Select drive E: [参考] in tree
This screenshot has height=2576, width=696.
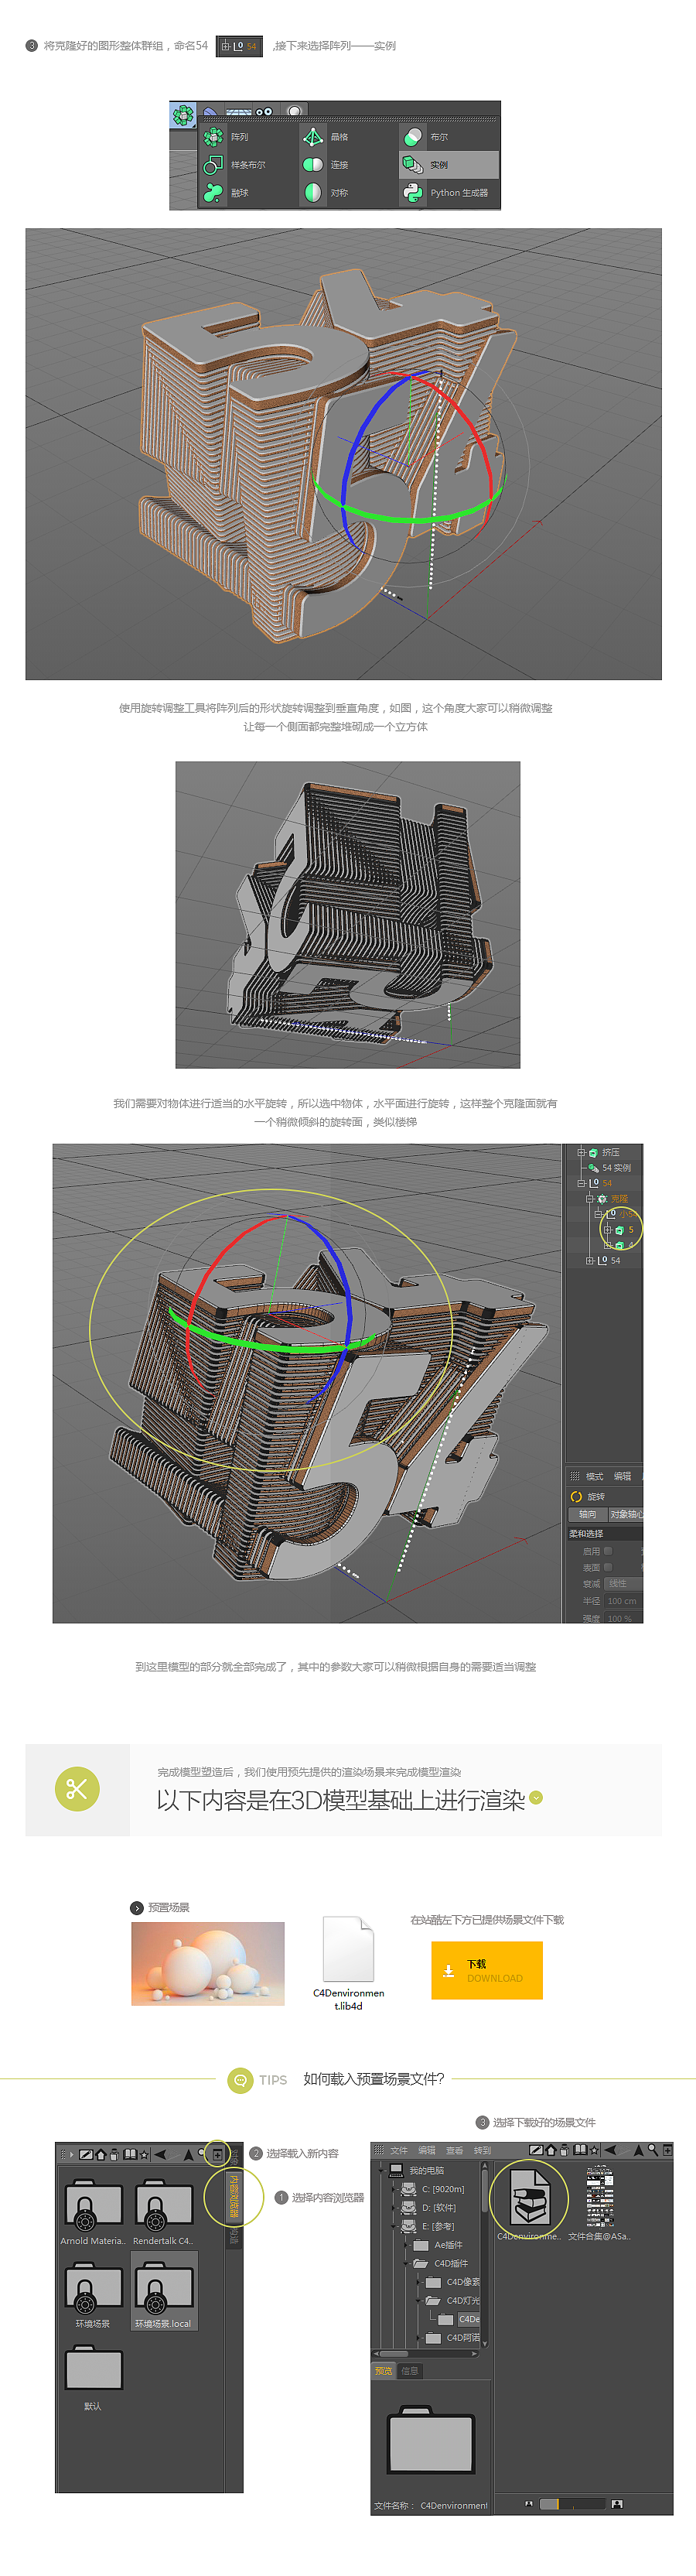click(x=438, y=2226)
